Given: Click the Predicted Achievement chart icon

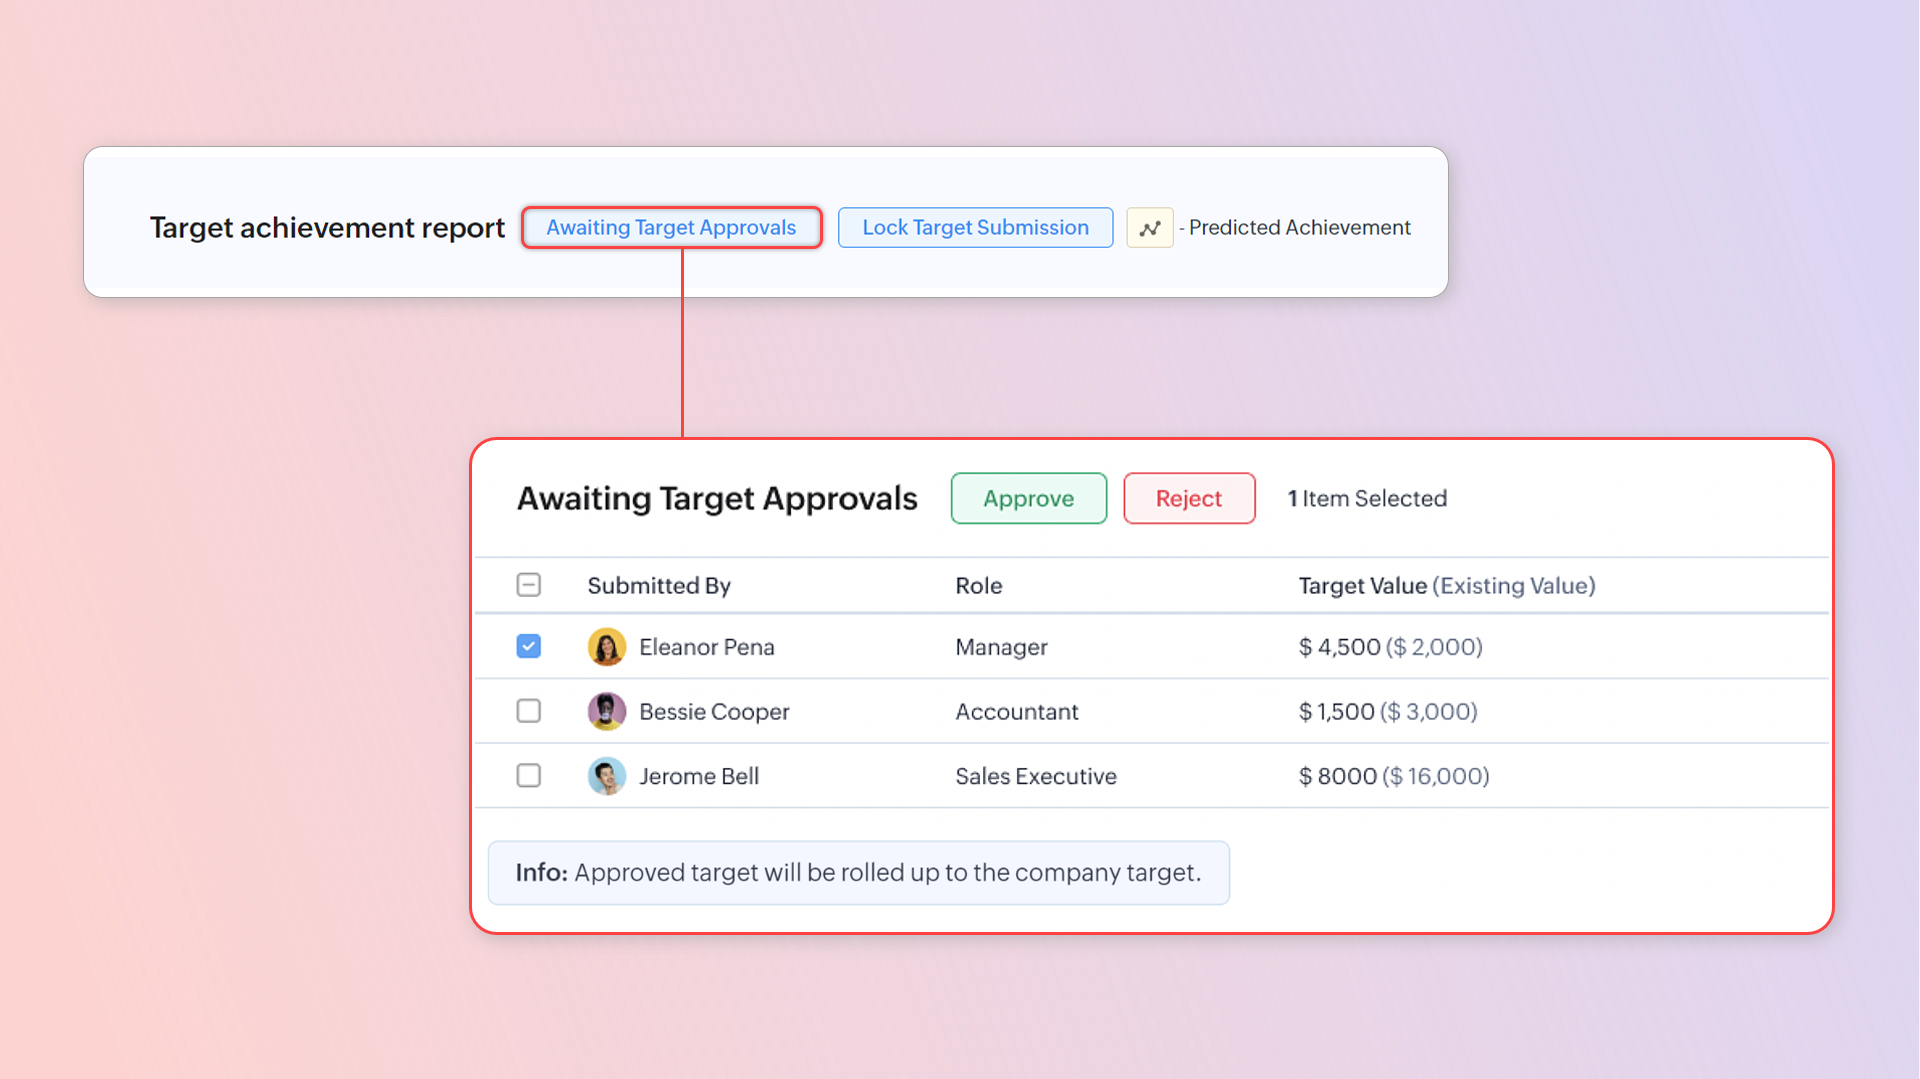Looking at the screenshot, I should tap(1149, 228).
